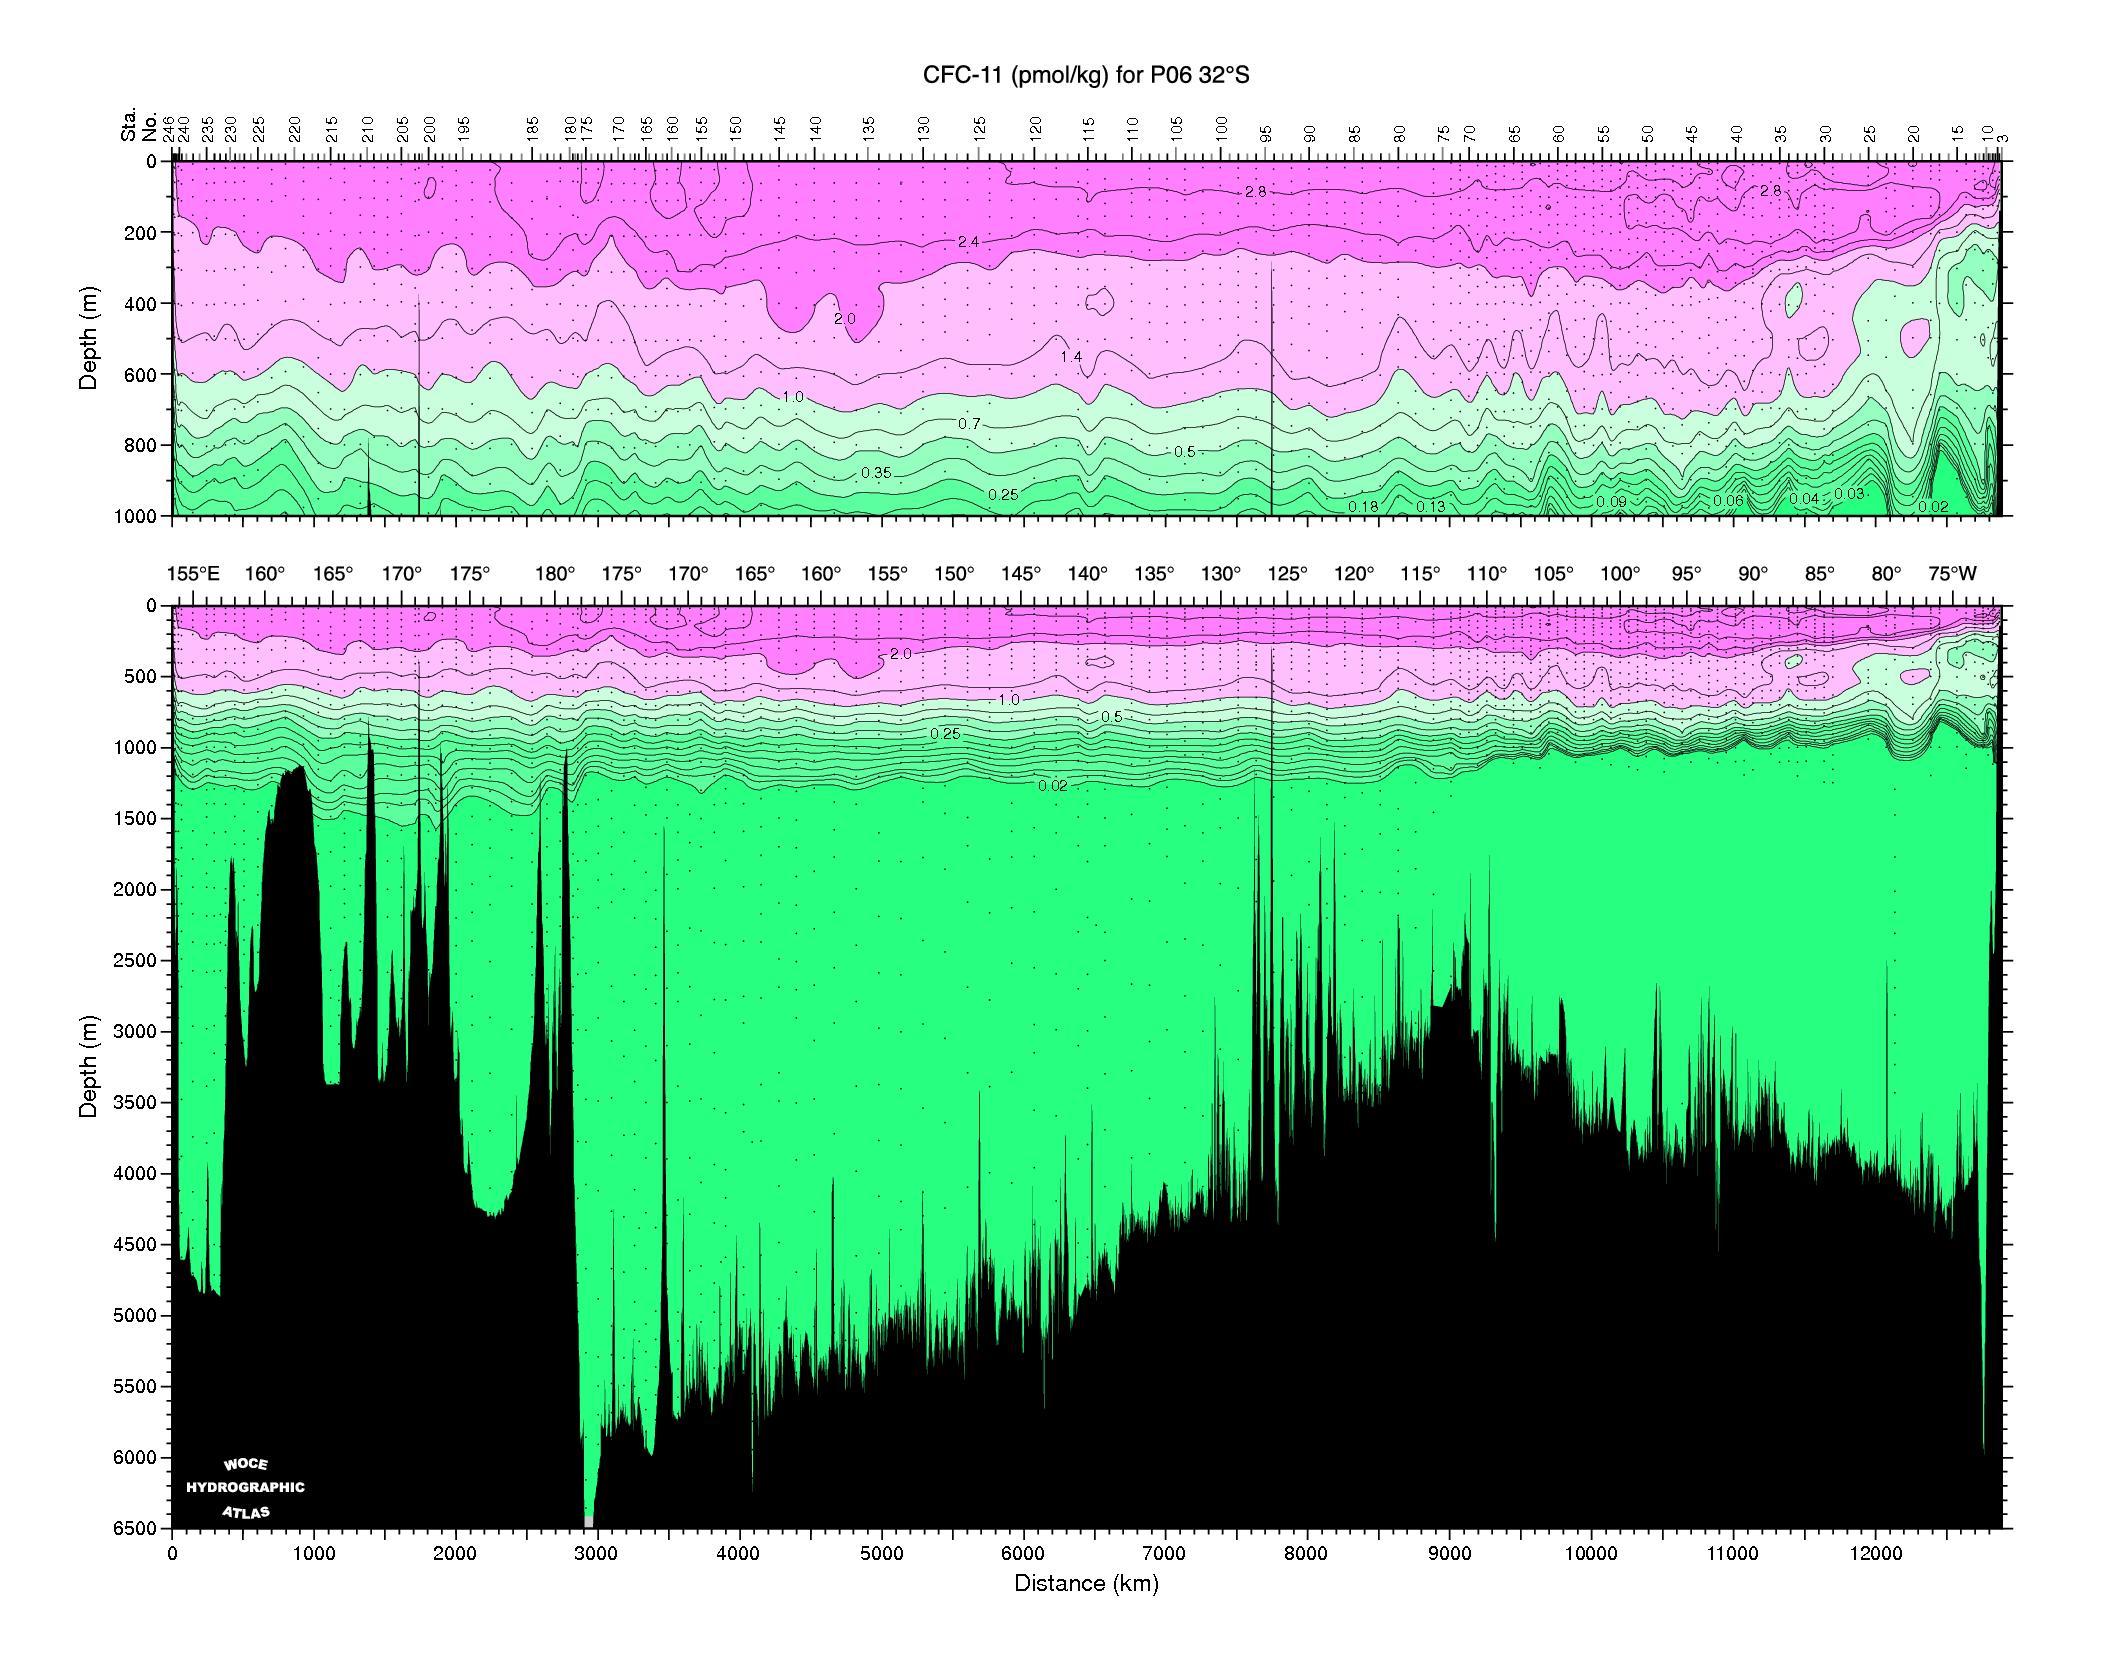Click the "2.4" contour label
The image size is (2111, 1653).
(x=969, y=242)
